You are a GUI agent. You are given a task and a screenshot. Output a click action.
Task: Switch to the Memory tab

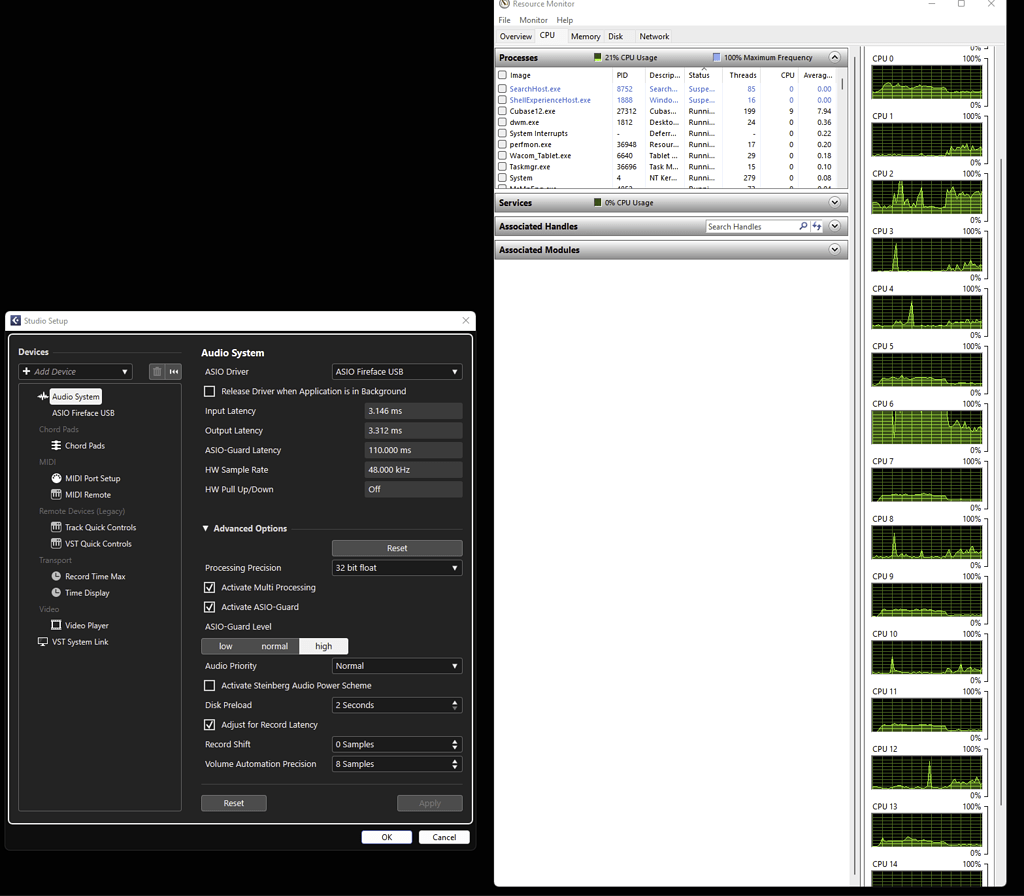(585, 36)
